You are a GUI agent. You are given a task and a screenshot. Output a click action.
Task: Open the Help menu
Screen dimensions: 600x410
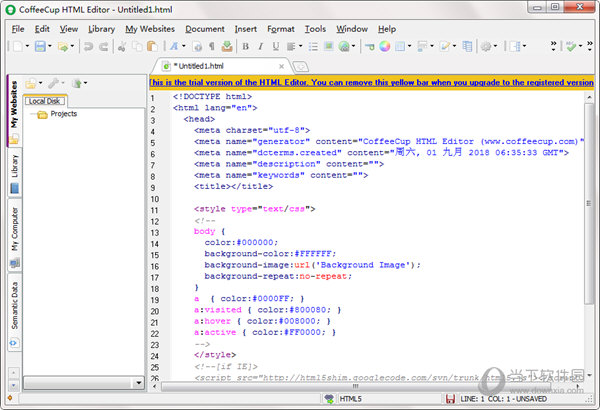387,29
